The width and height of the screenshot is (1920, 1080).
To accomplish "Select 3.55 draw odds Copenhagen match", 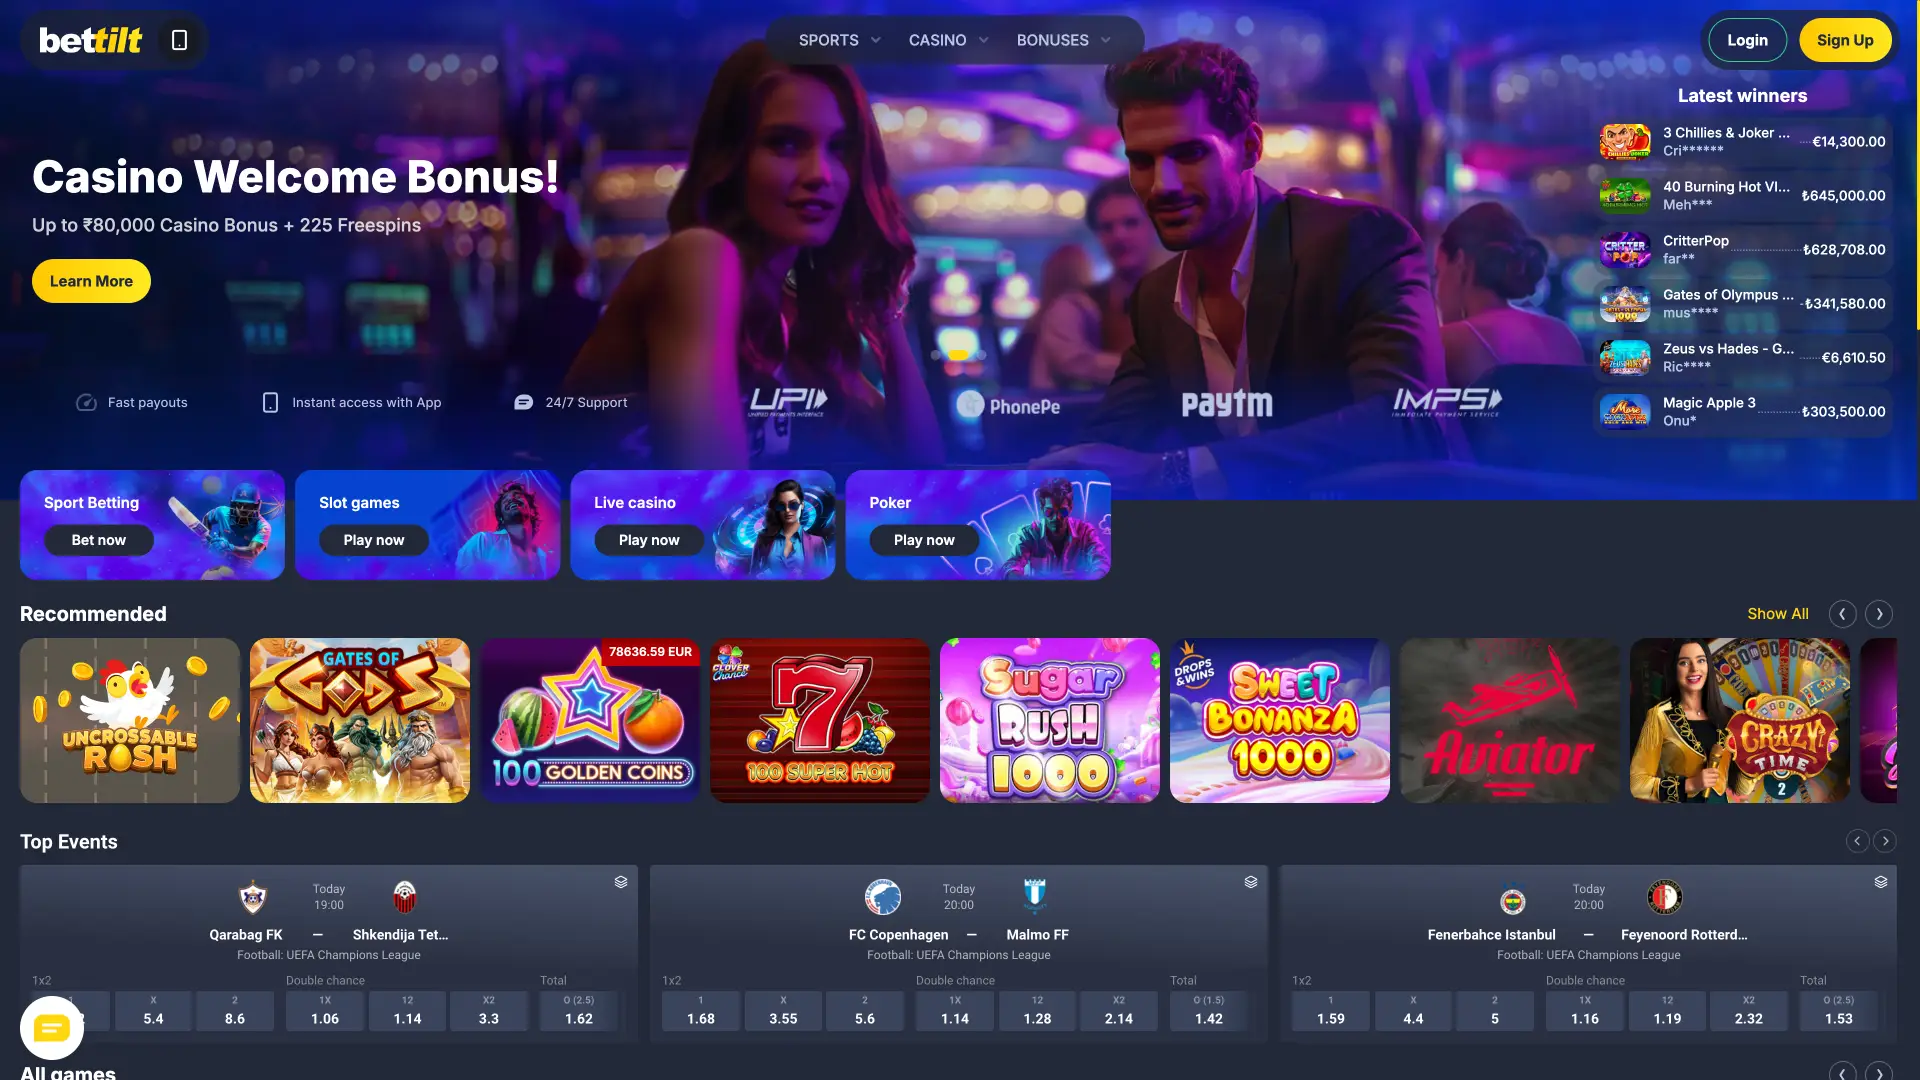I will coord(783,1011).
